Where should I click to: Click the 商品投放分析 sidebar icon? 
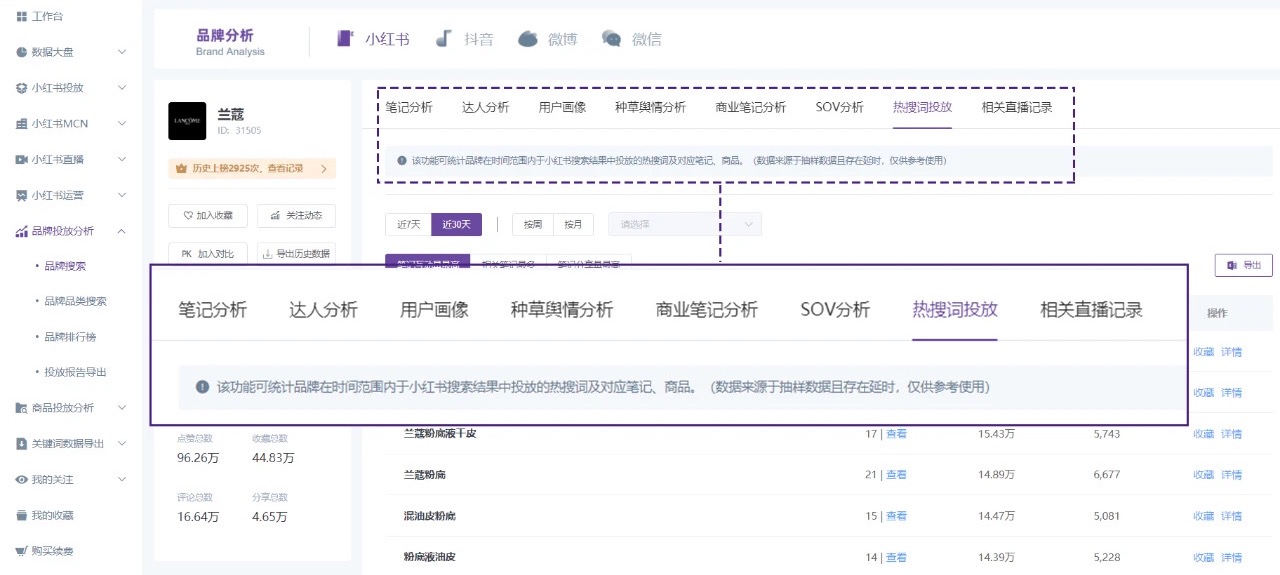click(22, 408)
